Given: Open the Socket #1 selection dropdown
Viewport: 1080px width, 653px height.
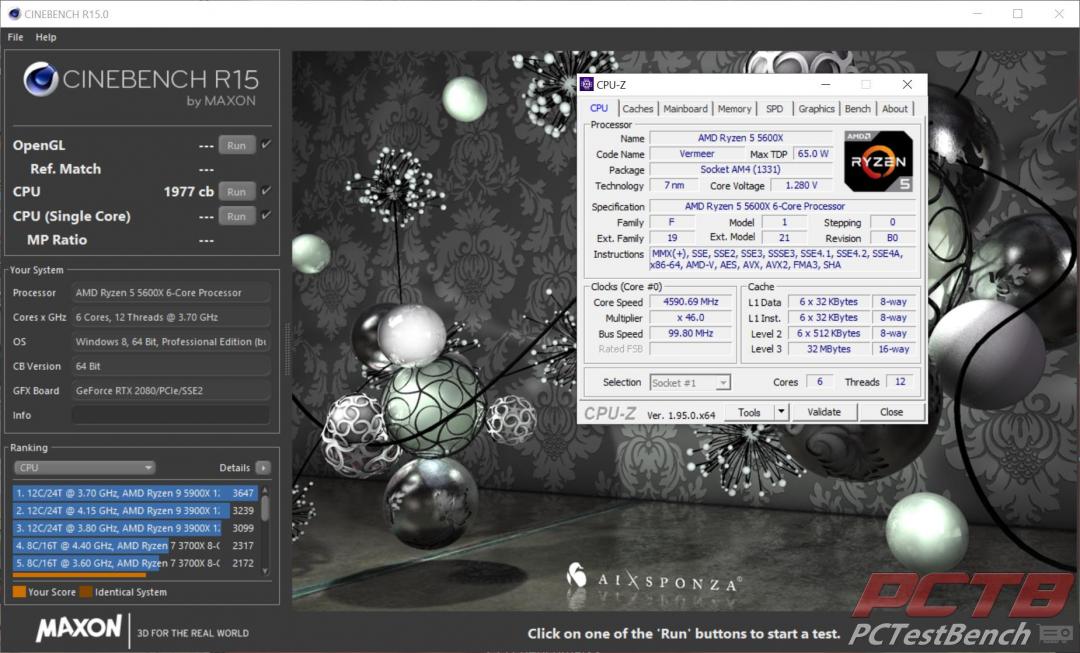Looking at the screenshot, I should coord(690,382).
